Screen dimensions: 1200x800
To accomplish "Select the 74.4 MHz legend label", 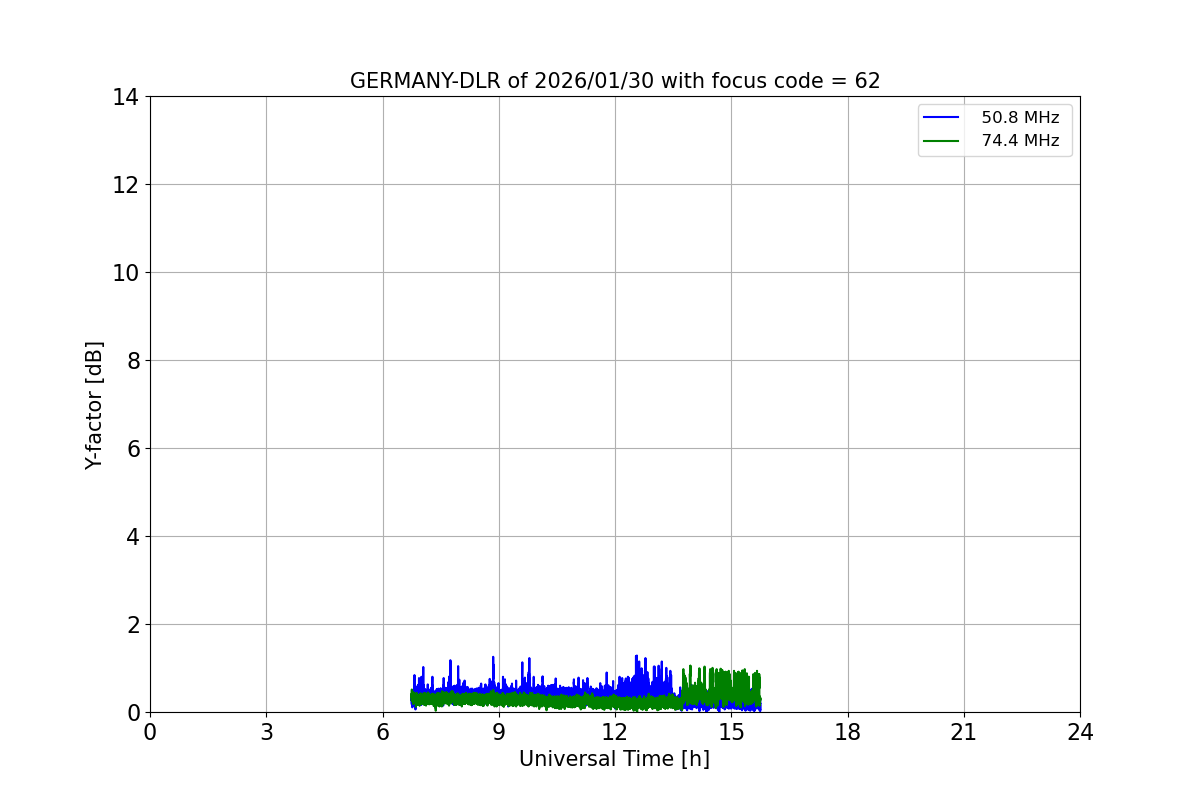I will tap(1020, 141).
